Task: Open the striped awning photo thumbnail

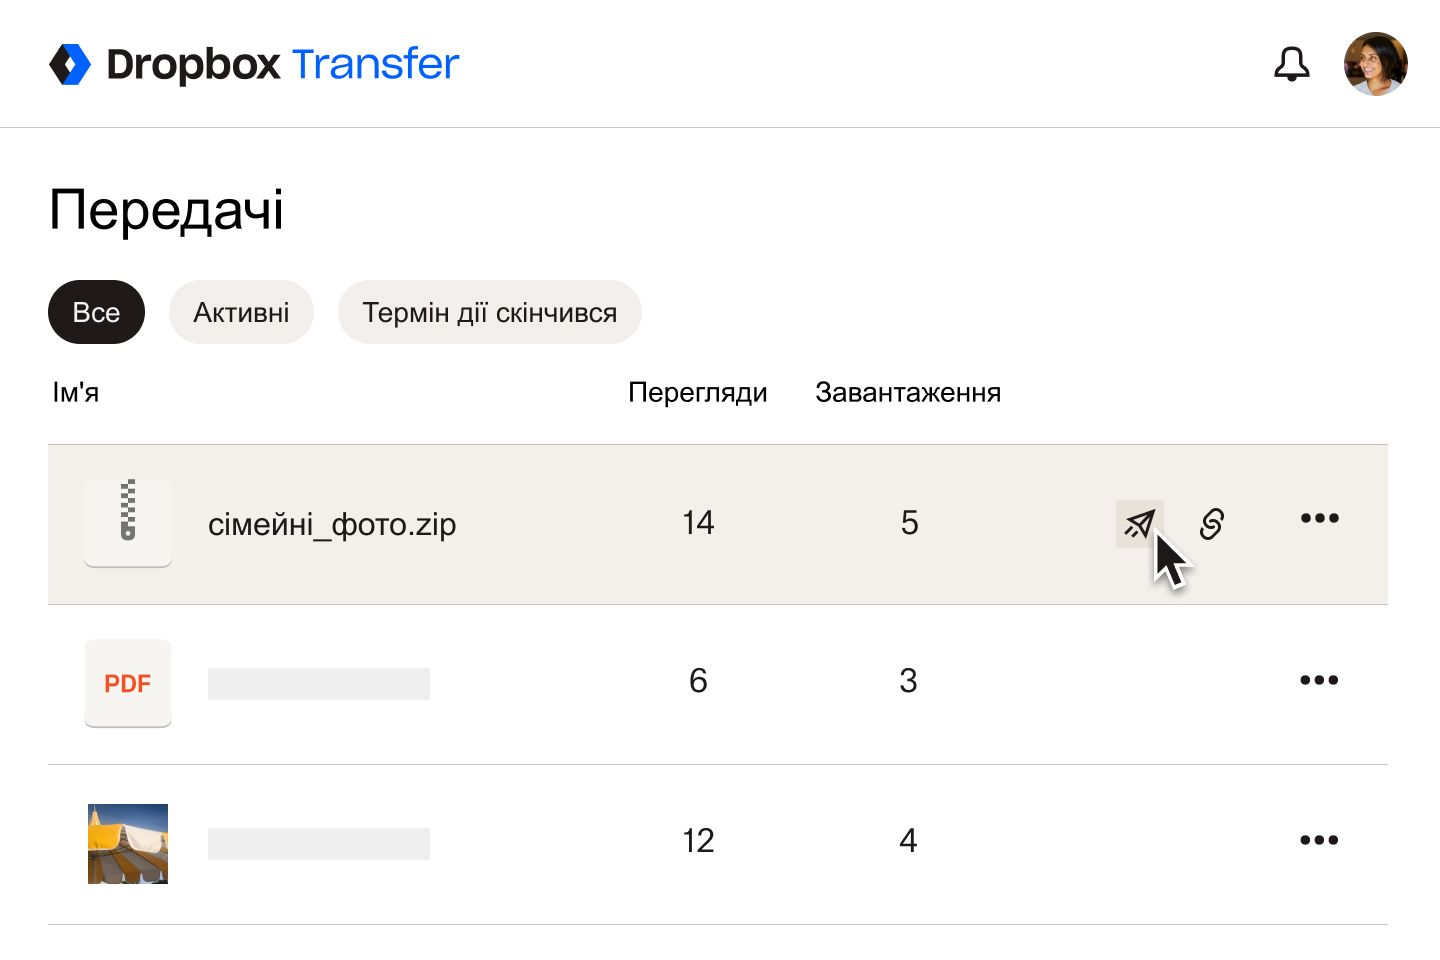Action: coord(128,843)
